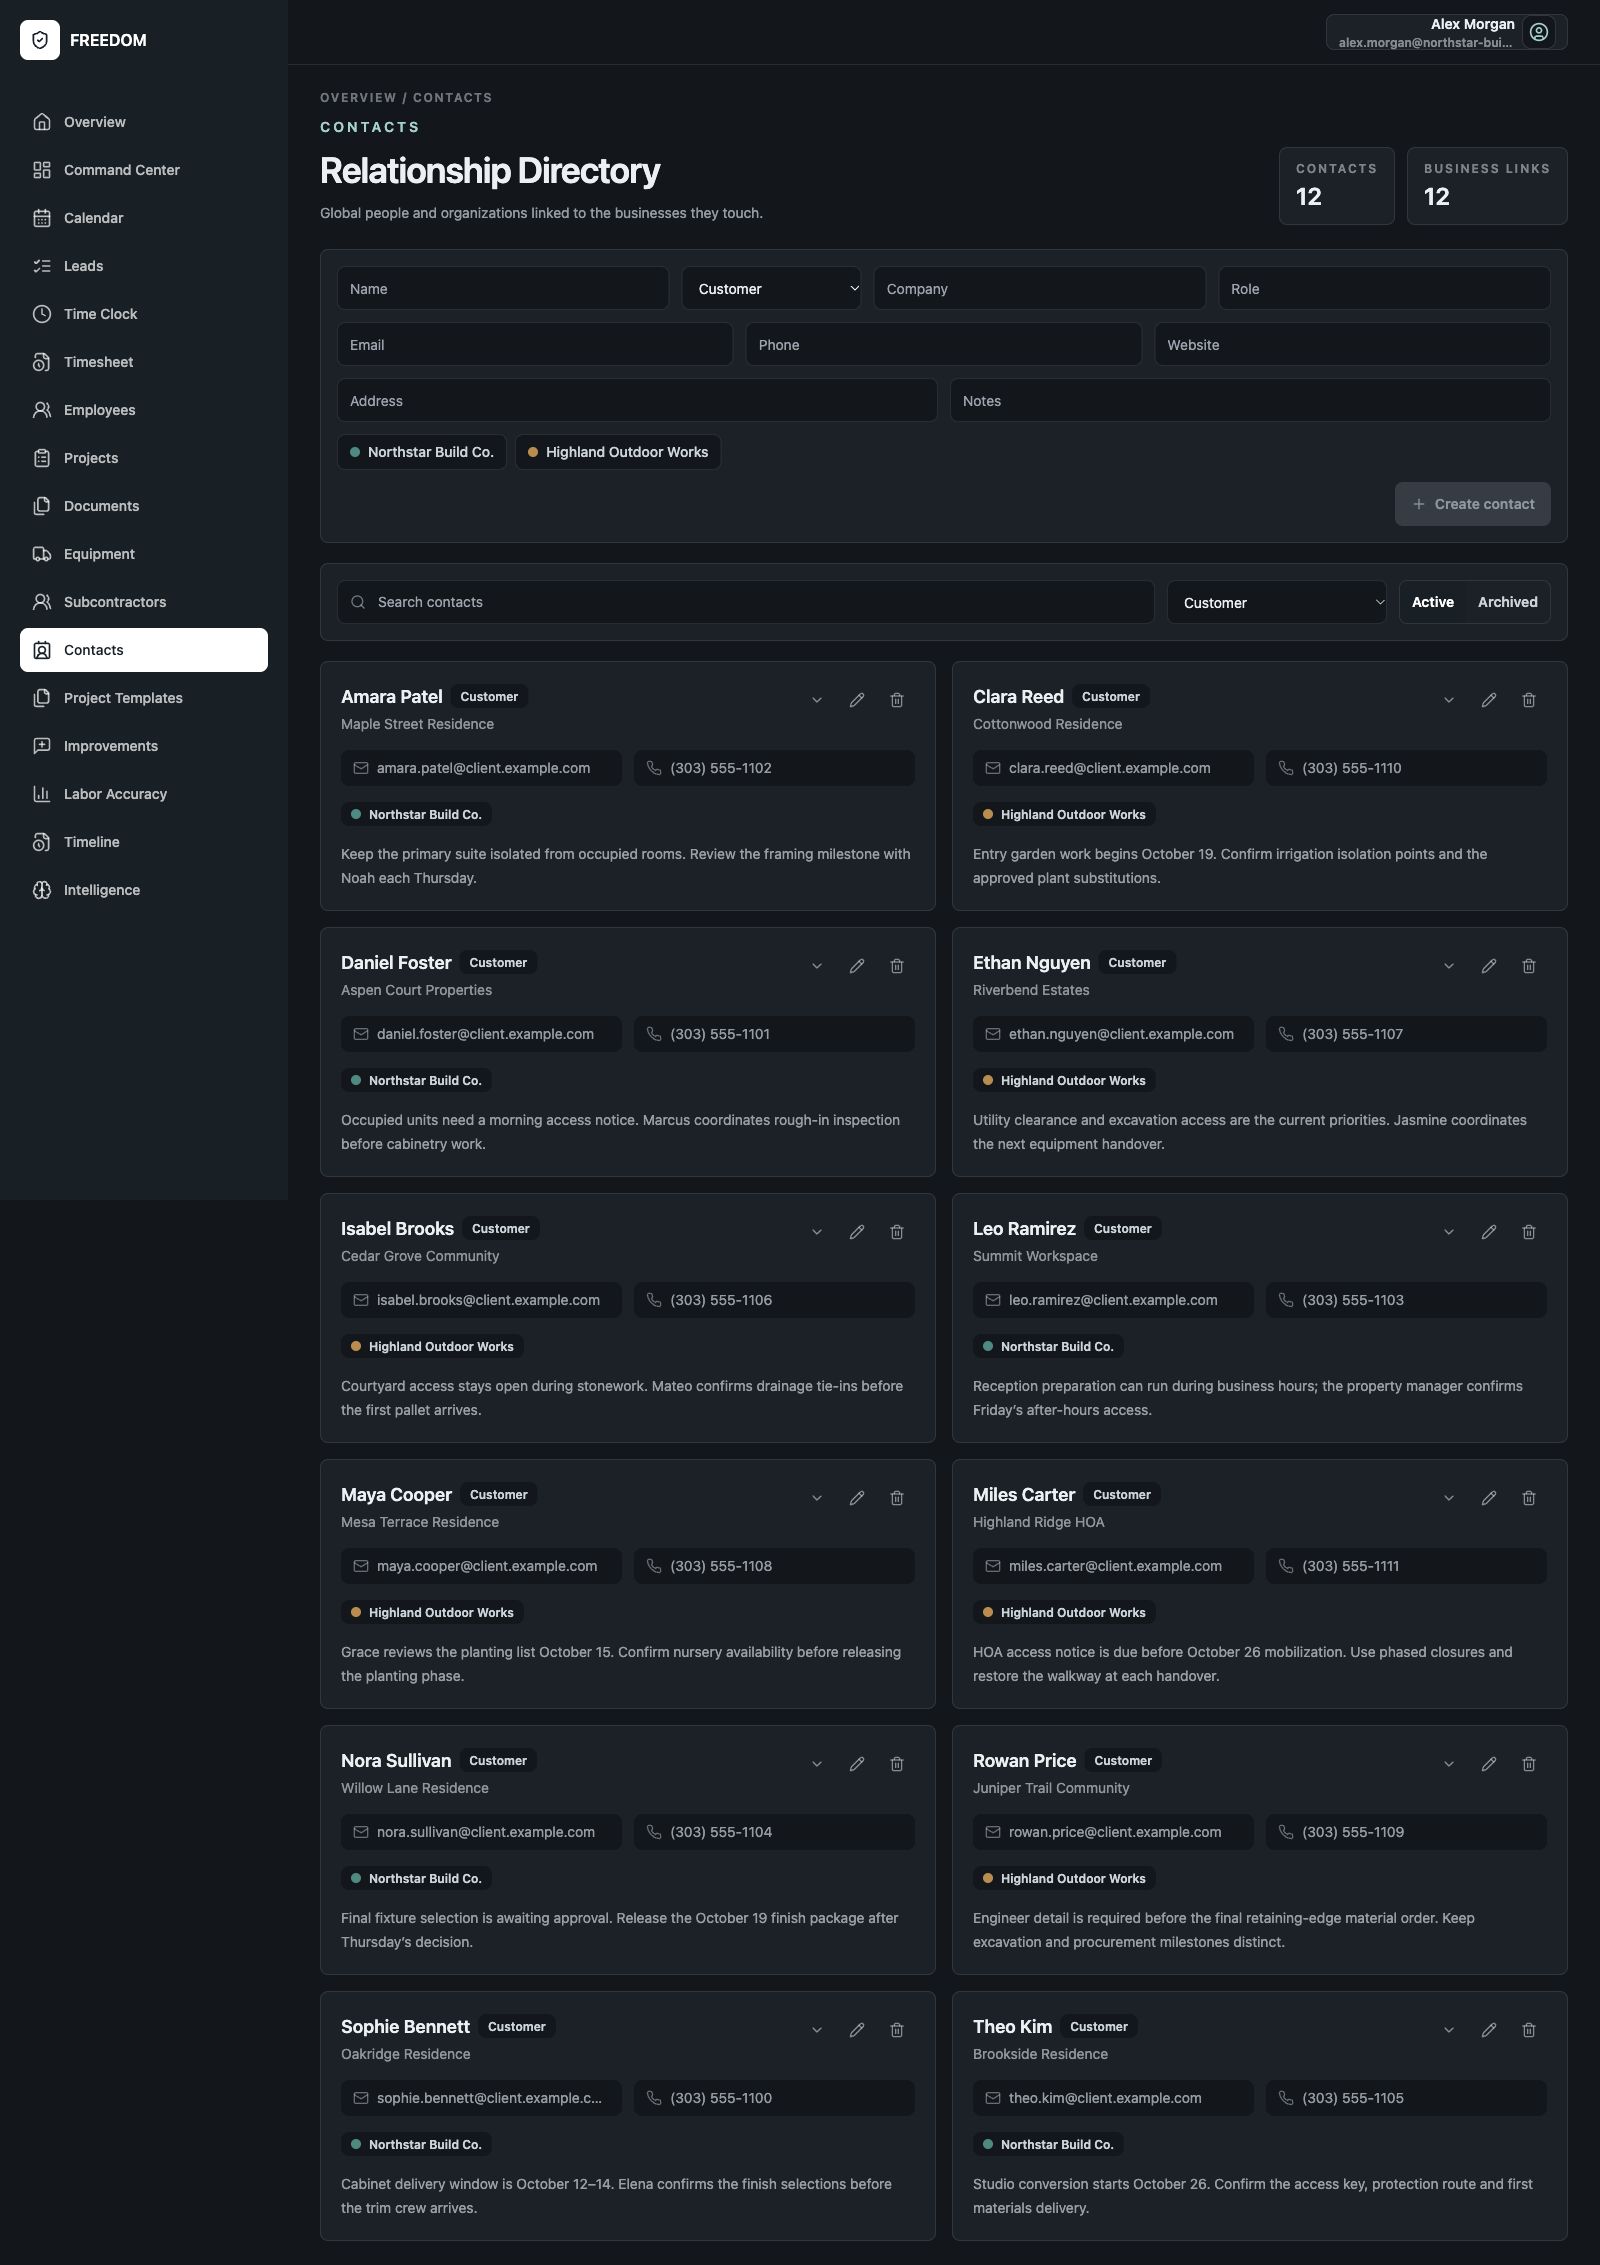Open the Customer filter dropdown beside search
The height and width of the screenshot is (2265, 1600).
click(1276, 602)
